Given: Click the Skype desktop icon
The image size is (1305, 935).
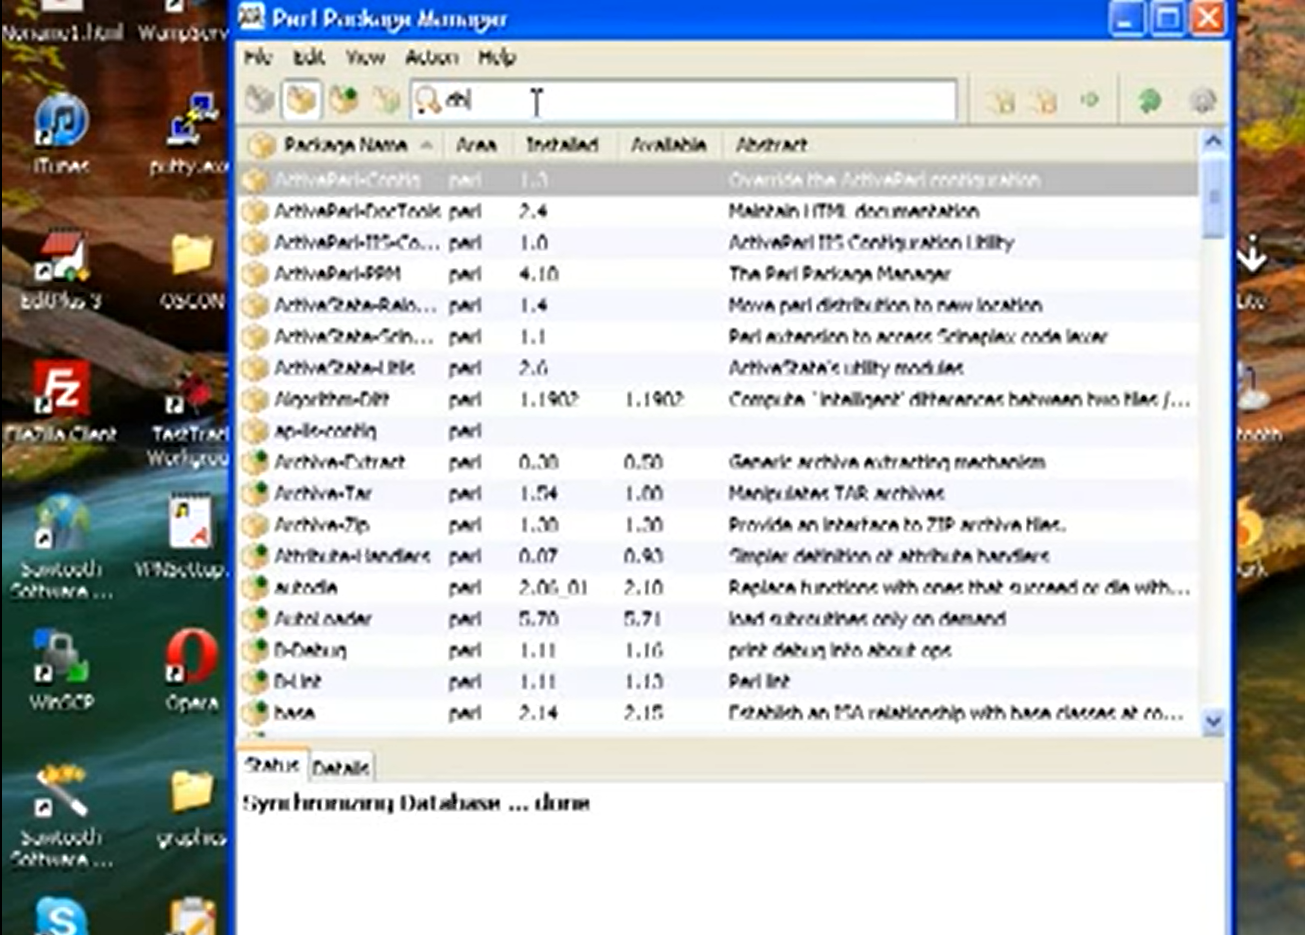Looking at the screenshot, I should point(60,915).
